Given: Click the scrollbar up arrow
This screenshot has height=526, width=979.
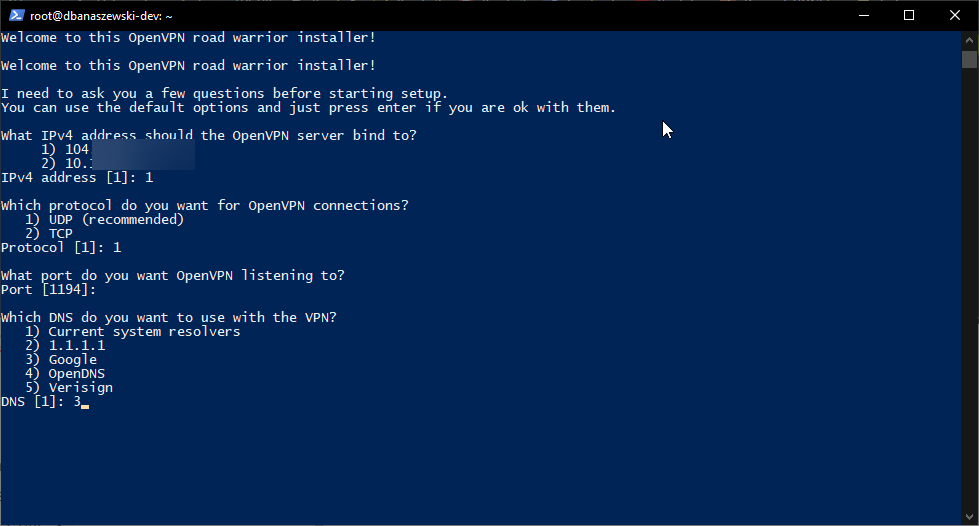Looking at the screenshot, I should [x=969, y=39].
